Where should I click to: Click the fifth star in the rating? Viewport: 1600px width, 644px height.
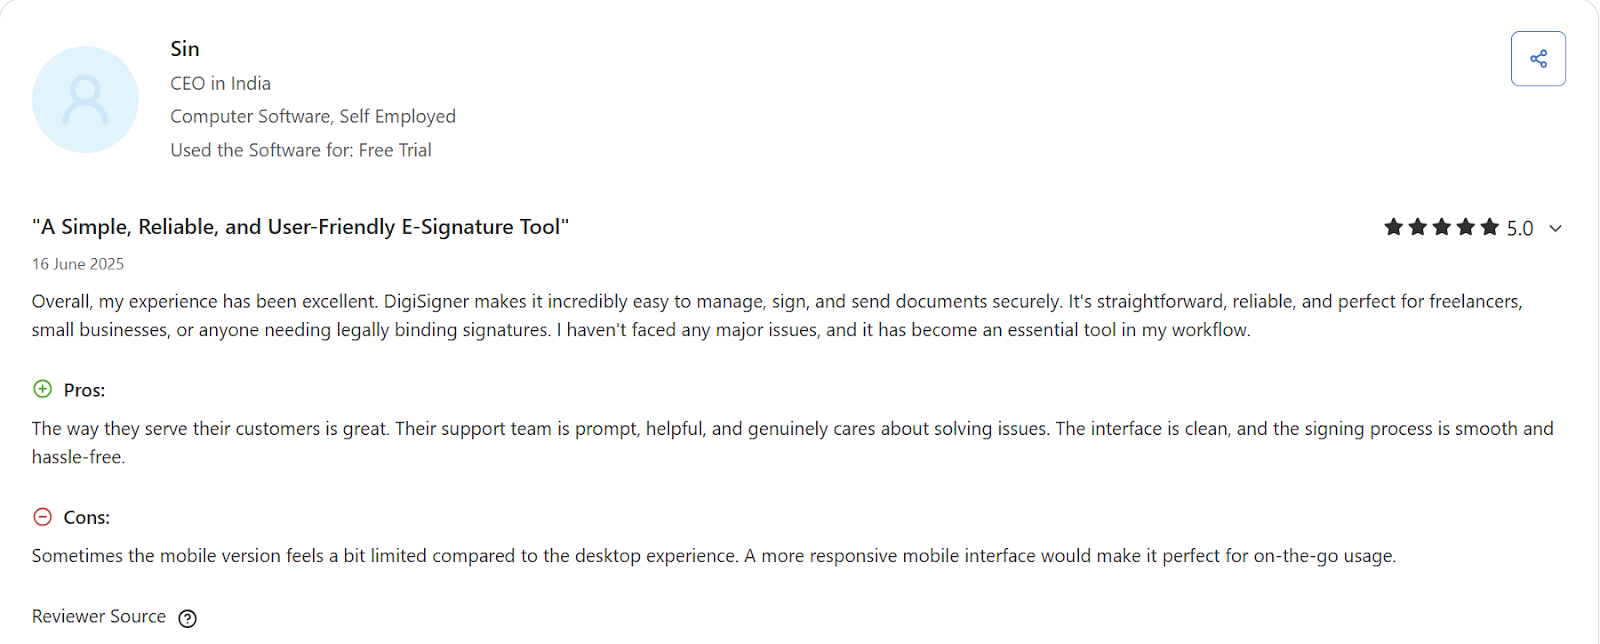coord(1489,227)
